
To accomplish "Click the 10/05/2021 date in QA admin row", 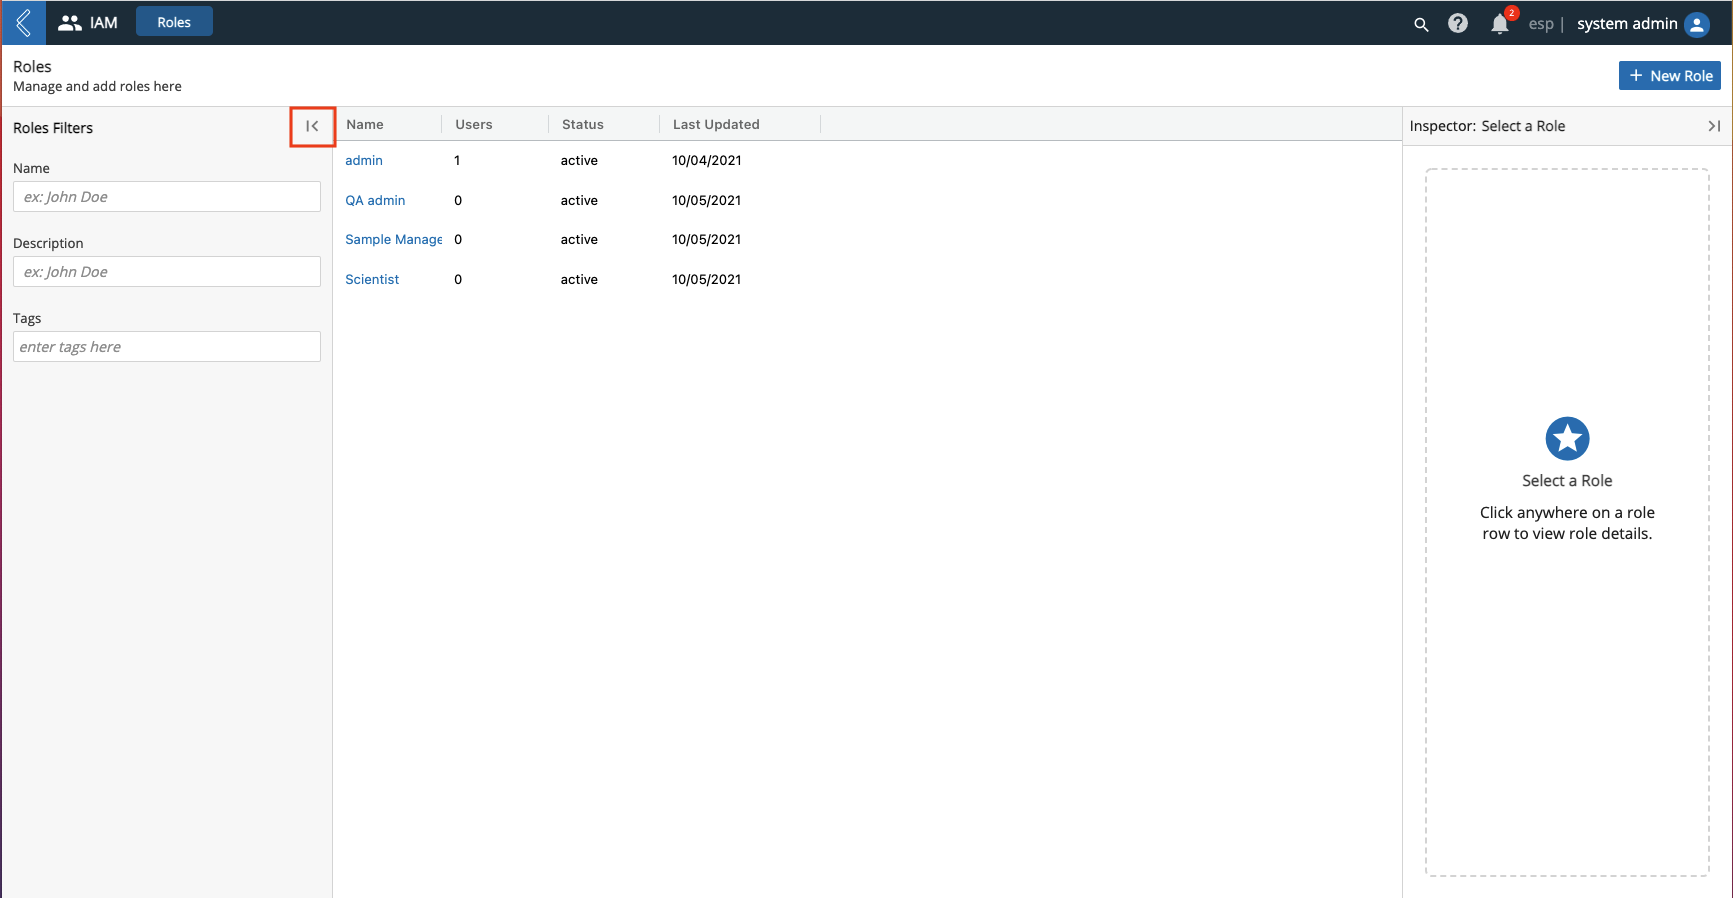I will (x=707, y=200).
